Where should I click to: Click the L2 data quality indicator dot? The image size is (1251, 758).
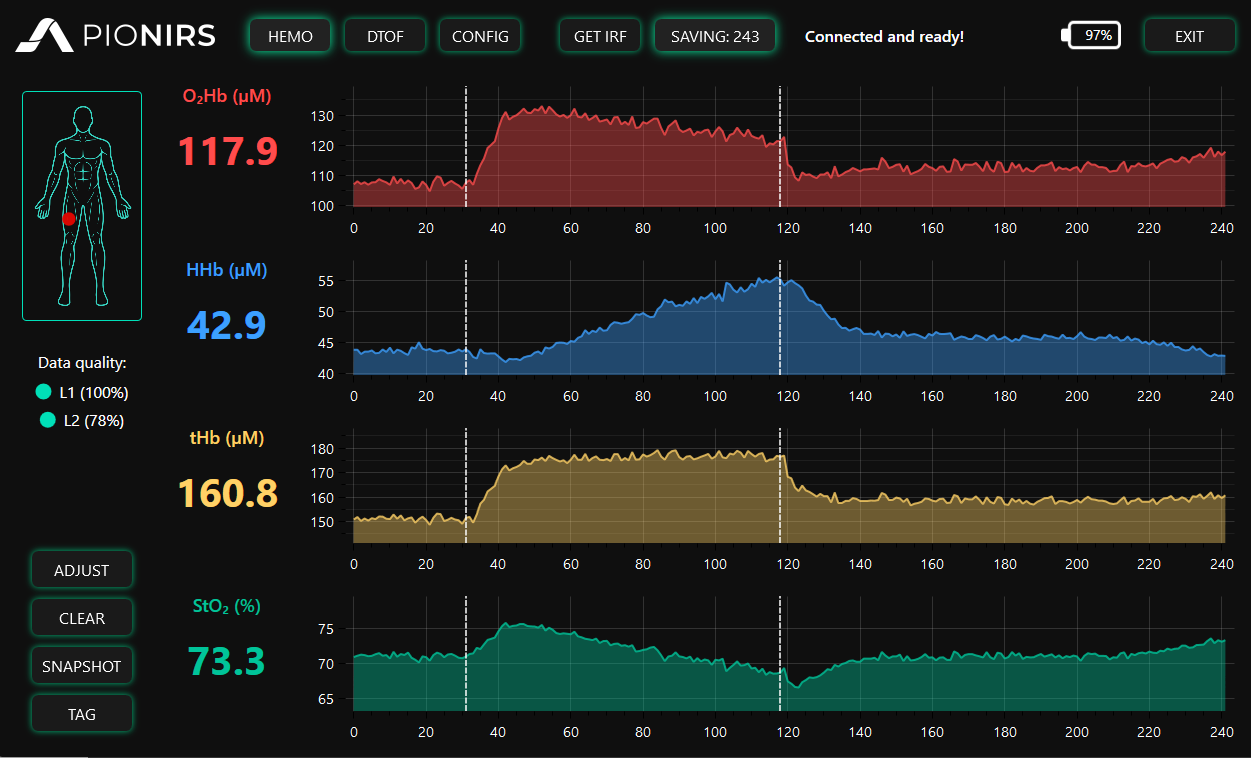(x=47, y=420)
